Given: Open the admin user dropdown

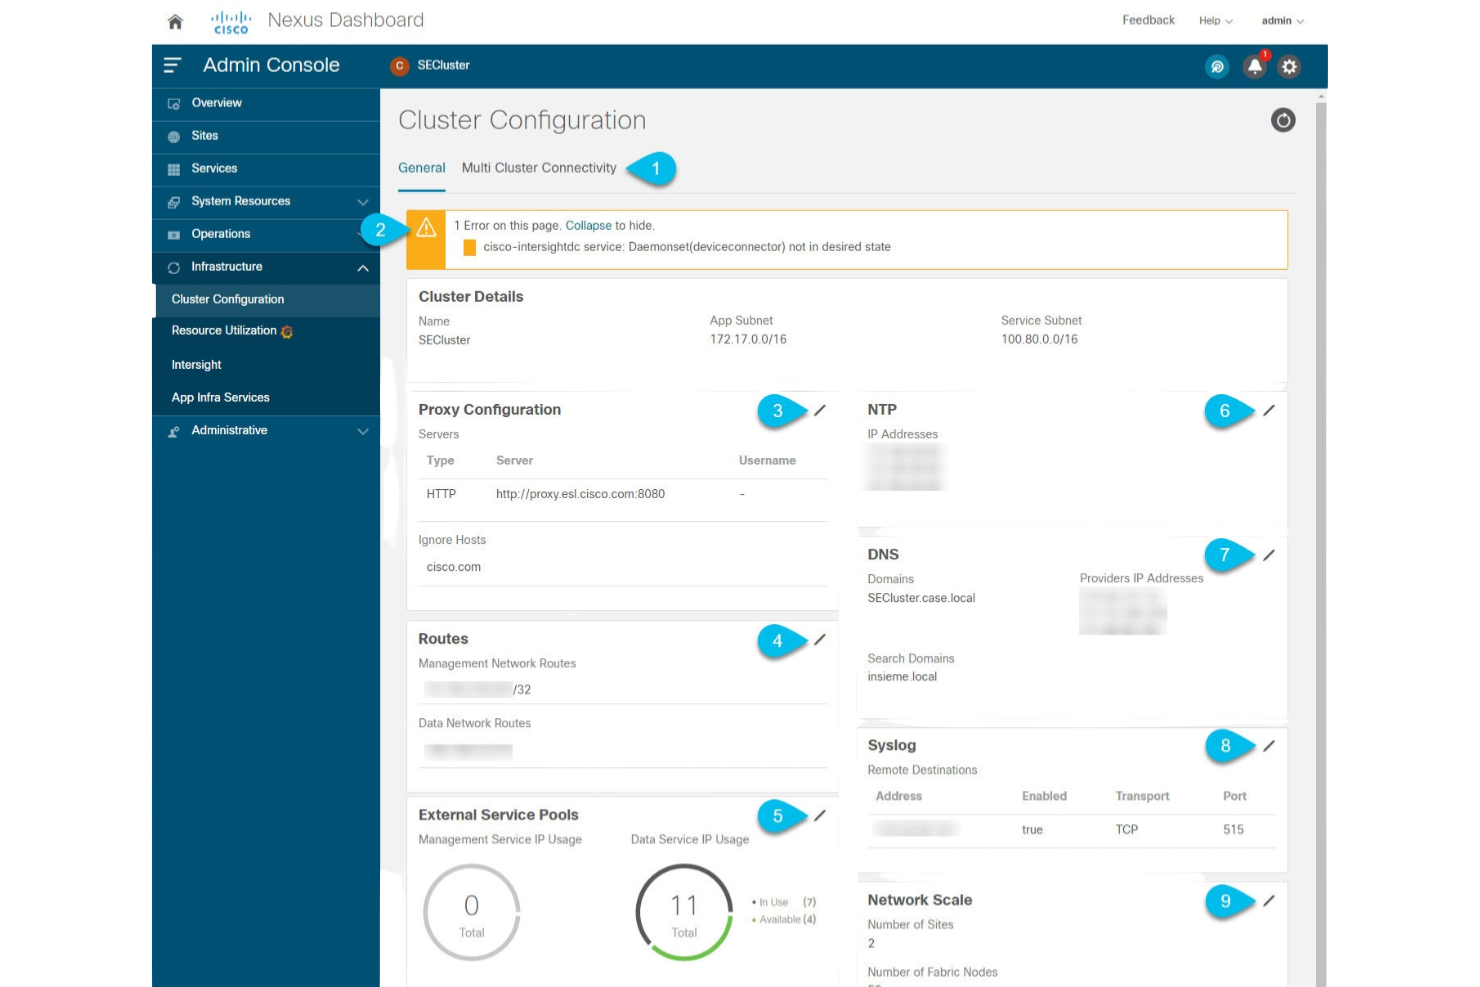Looking at the screenshot, I should tap(1282, 21).
